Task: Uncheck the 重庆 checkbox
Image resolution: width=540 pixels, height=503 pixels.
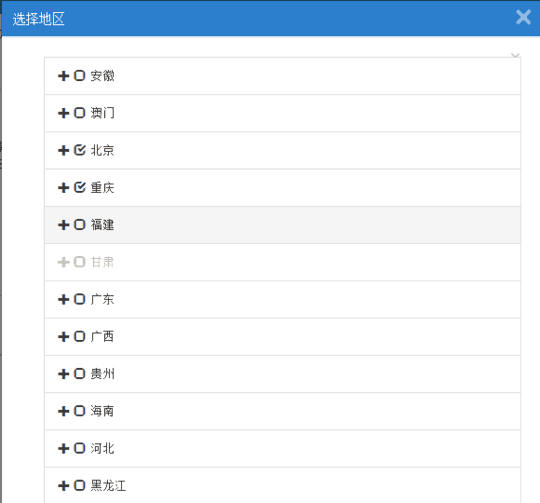Action: click(80, 187)
